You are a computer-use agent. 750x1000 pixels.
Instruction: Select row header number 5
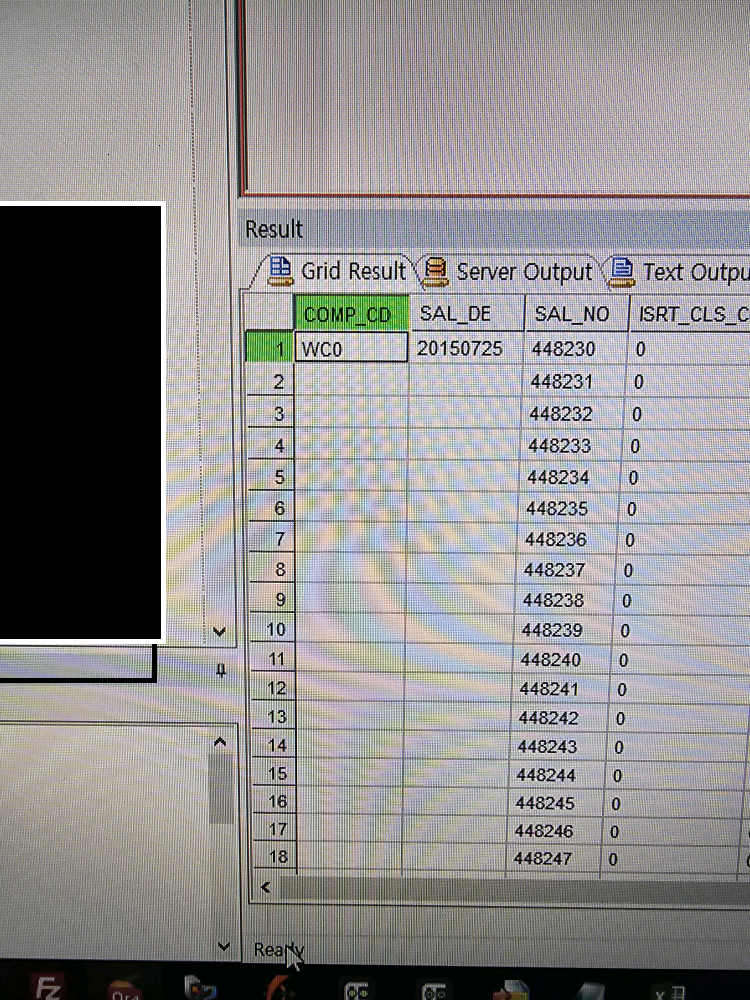(x=272, y=477)
